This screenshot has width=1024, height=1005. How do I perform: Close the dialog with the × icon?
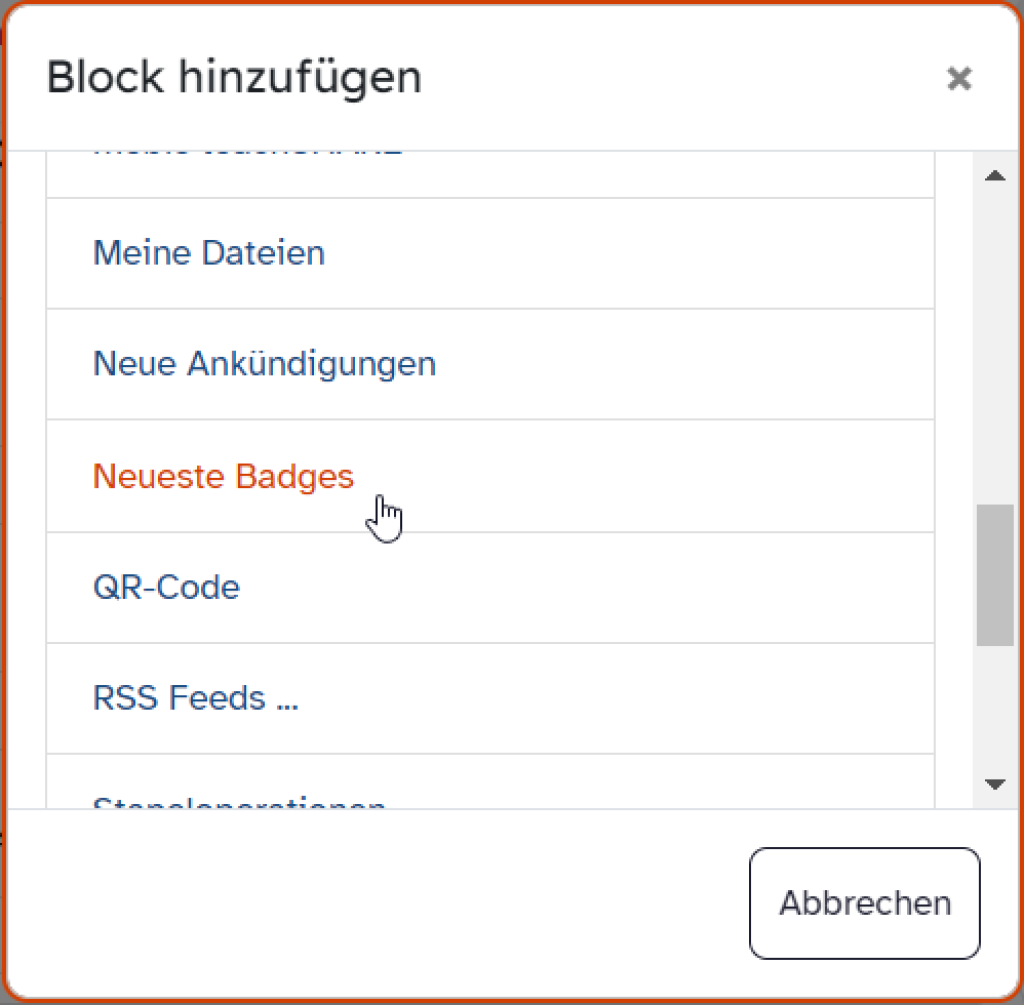coord(959,78)
